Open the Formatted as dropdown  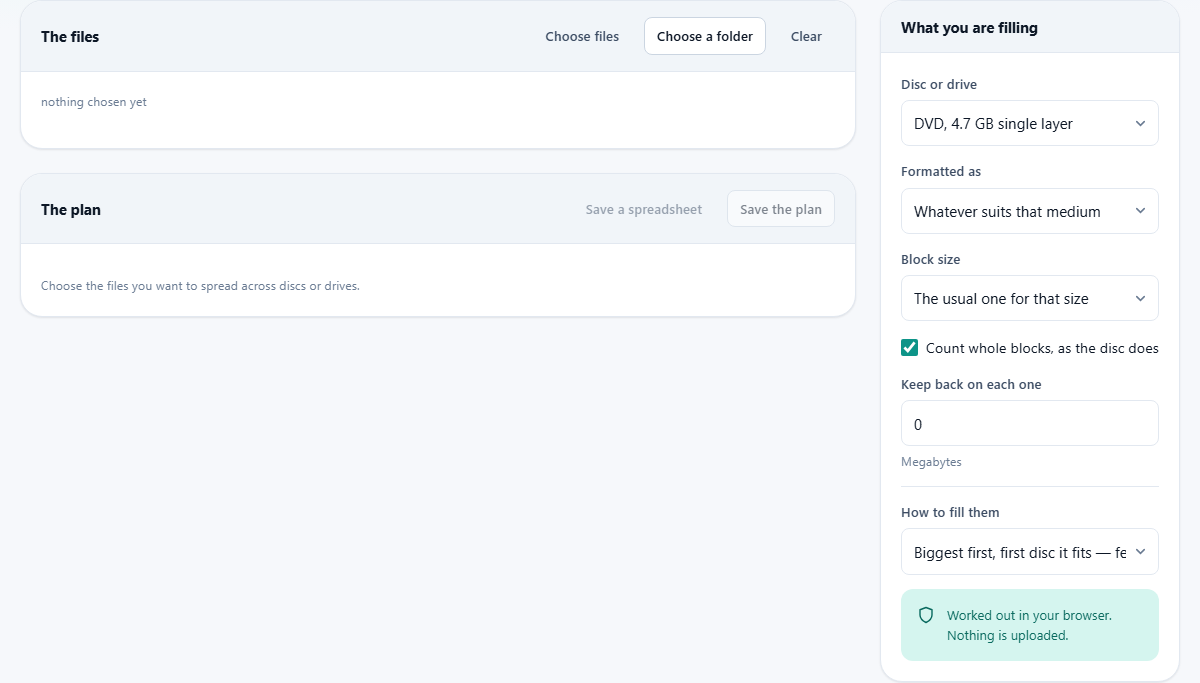[x=1030, y=211]
